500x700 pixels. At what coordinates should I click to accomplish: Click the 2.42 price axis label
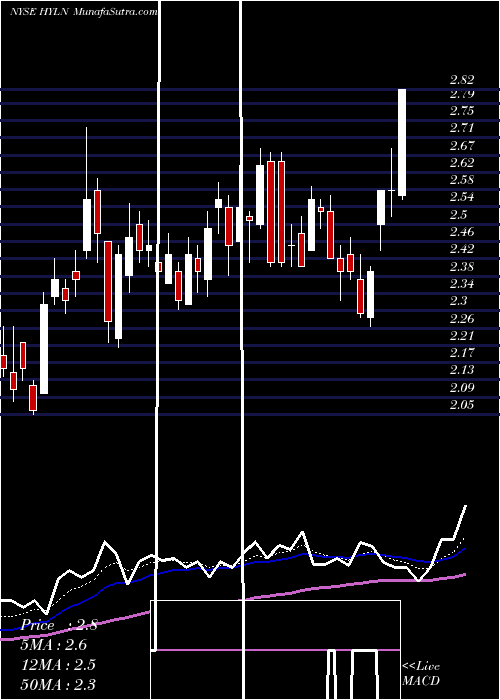[x=462, y=250]
